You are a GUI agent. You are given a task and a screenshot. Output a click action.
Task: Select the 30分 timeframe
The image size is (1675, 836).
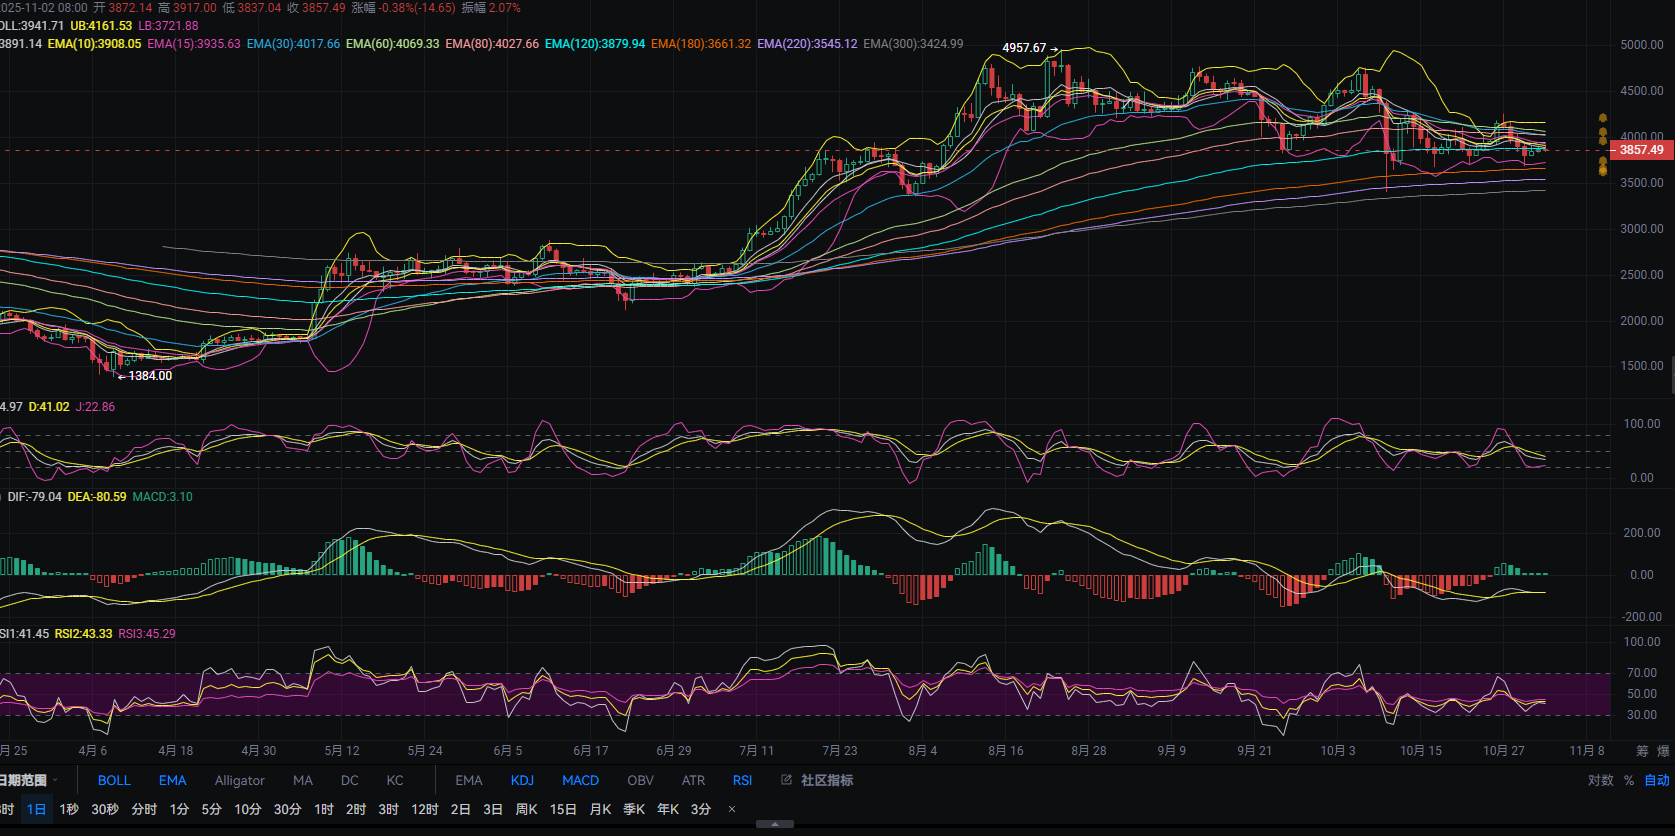[x=288, y=809]
